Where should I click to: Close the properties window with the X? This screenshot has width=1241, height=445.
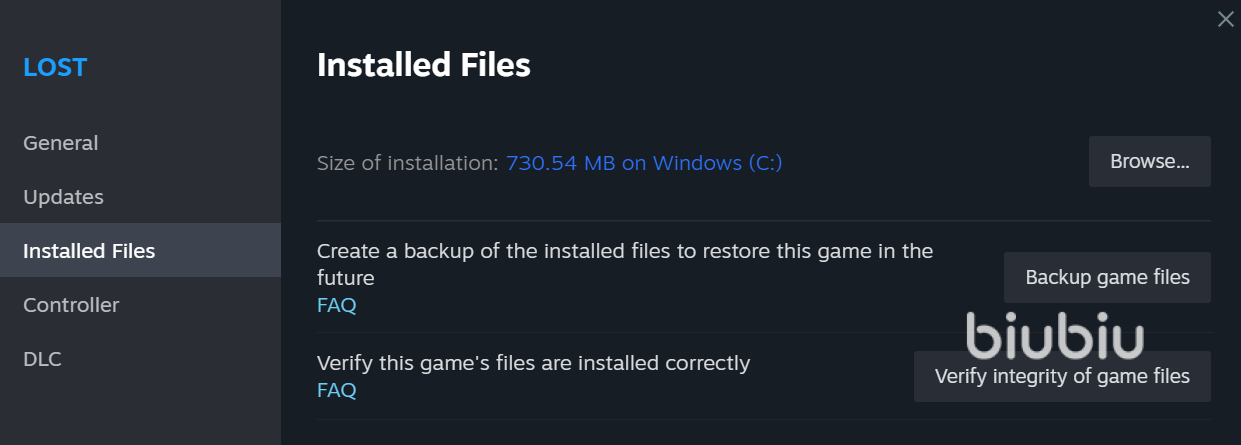click(x=1225, y=19)
